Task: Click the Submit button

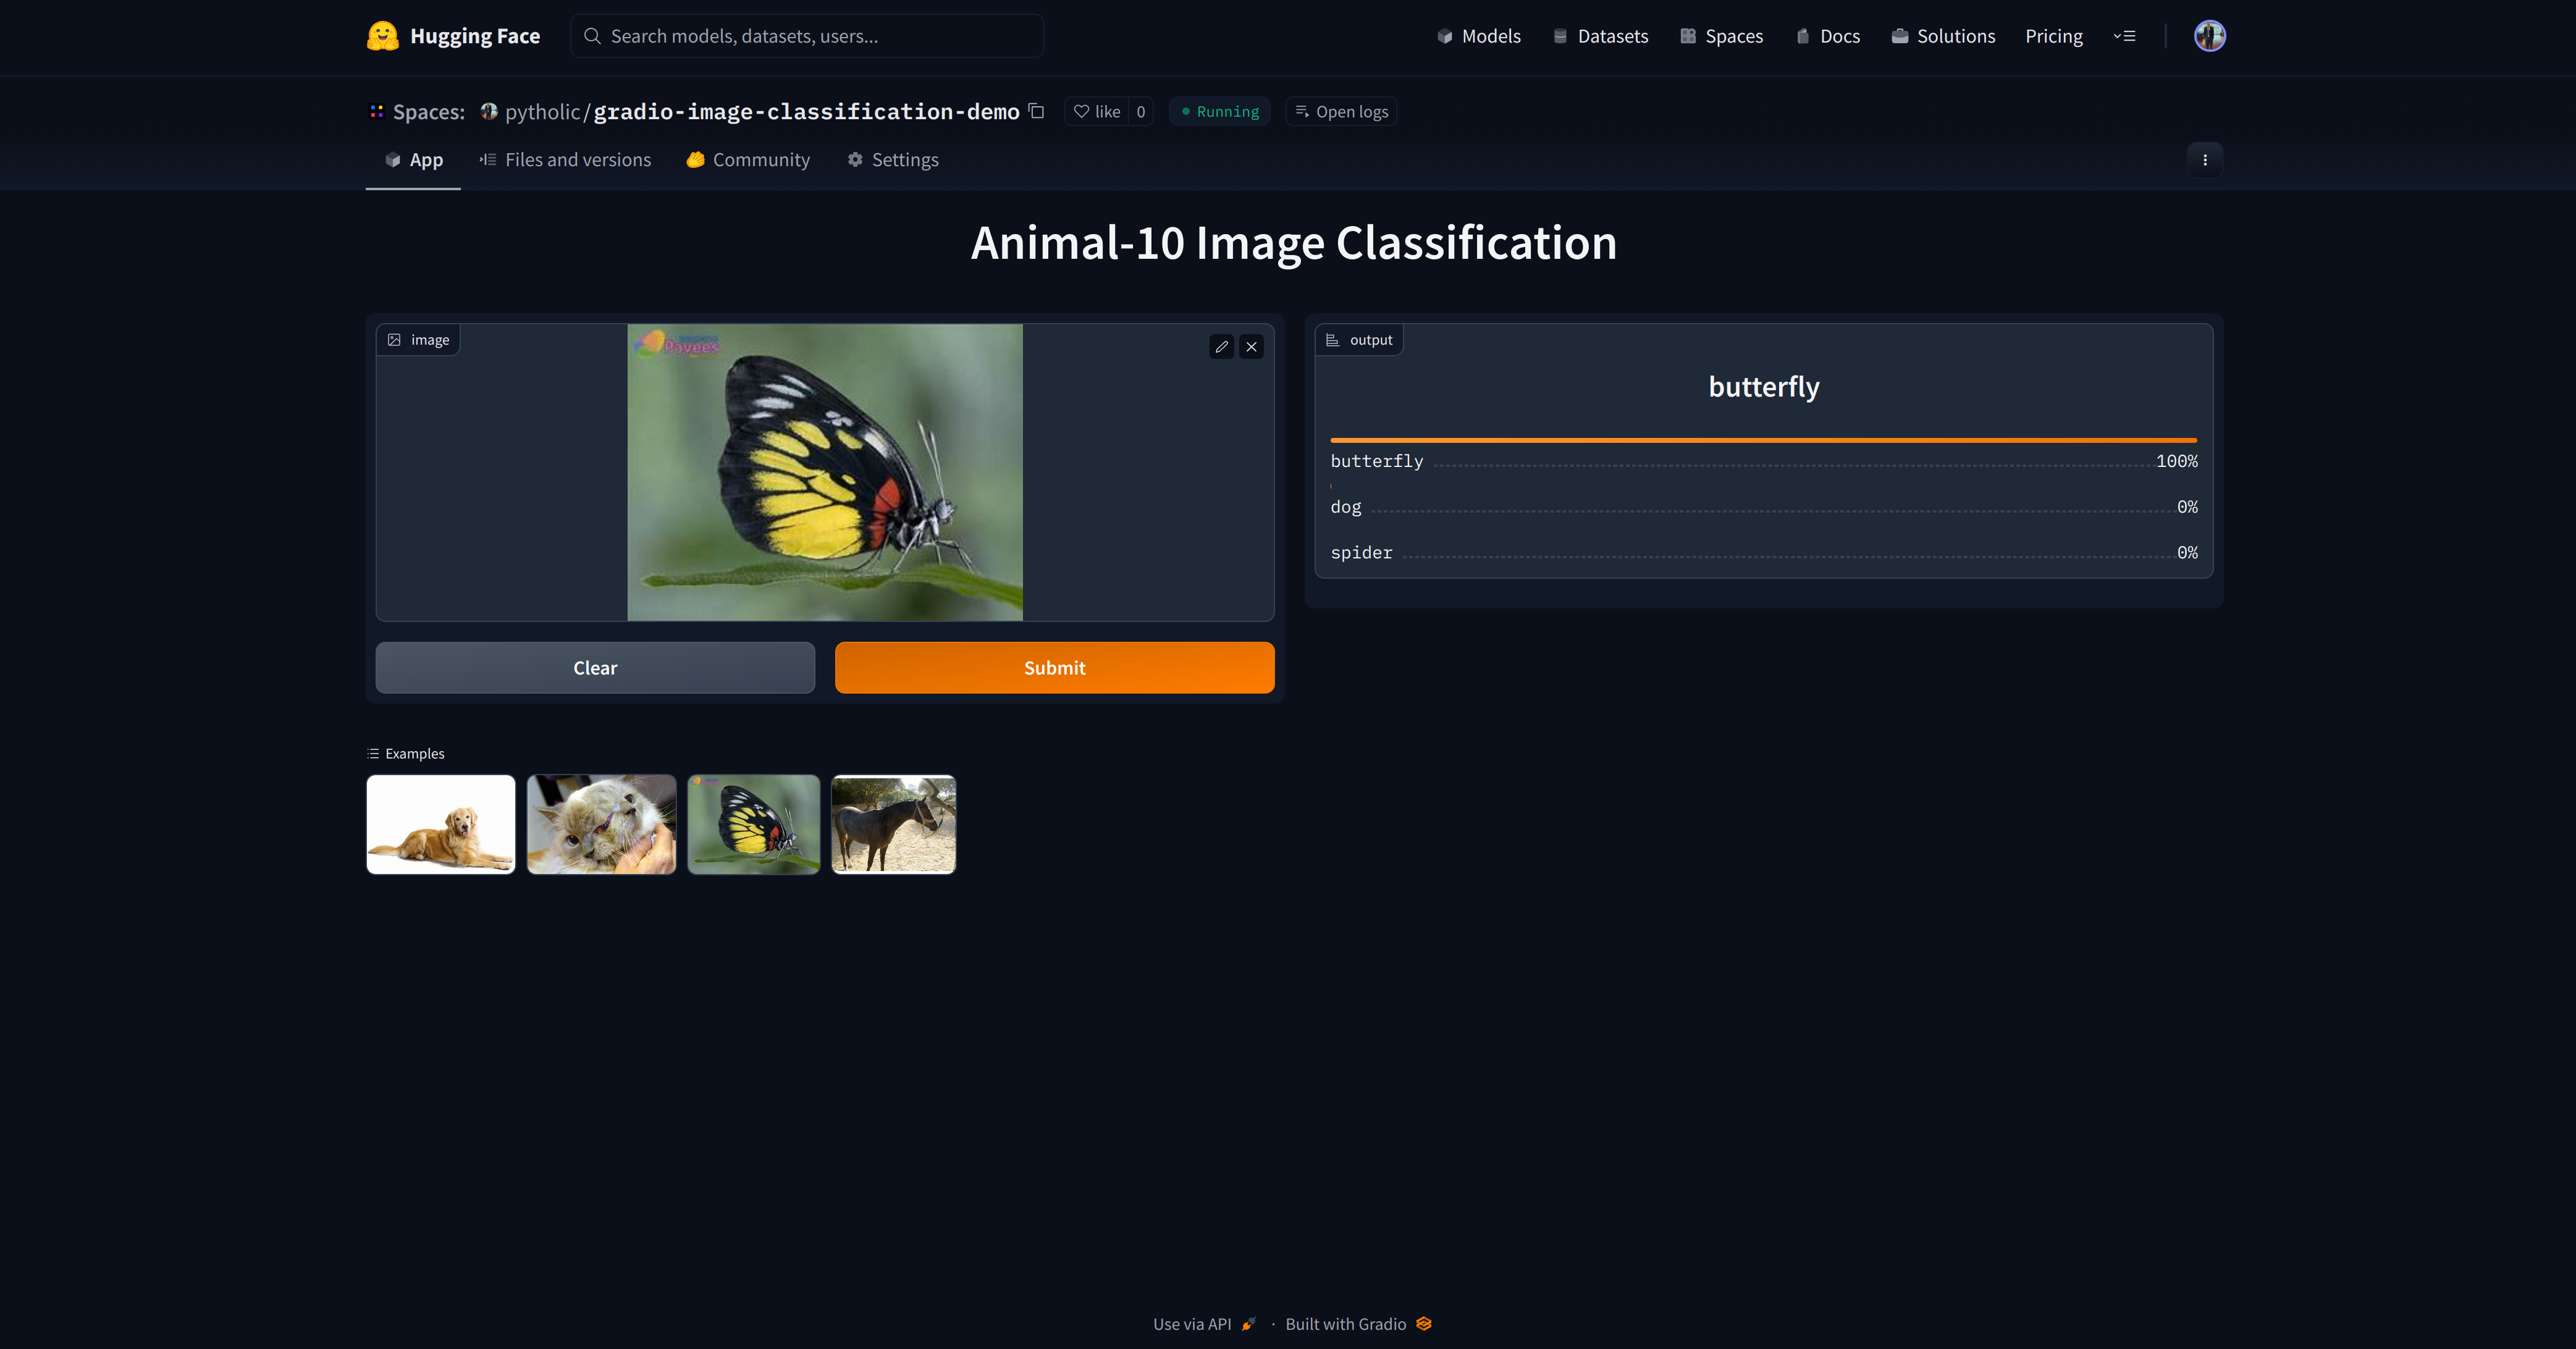Action: click(x=1054, y=667)
